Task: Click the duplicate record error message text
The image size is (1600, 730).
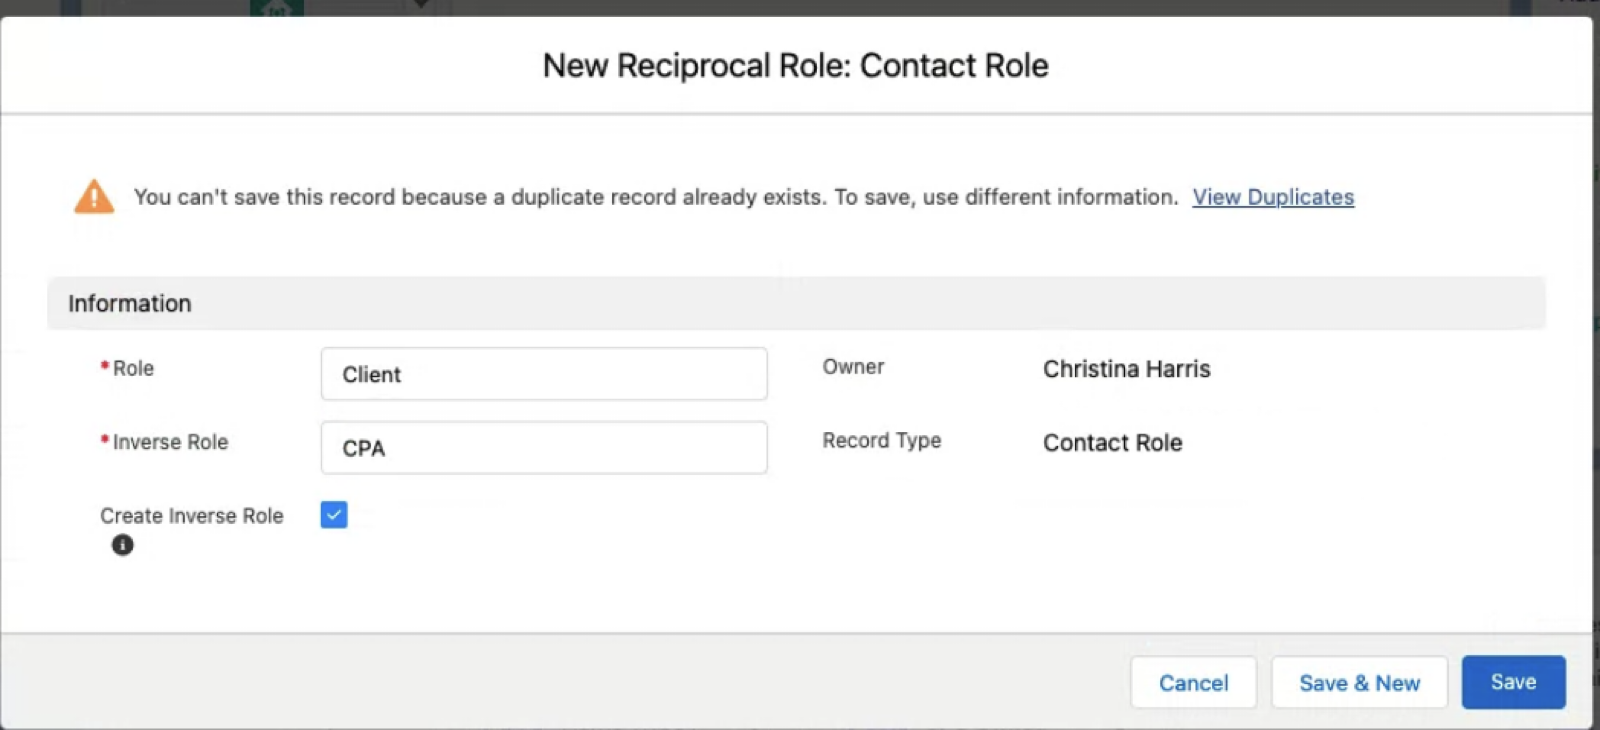Action: click(x=655, y=197)
